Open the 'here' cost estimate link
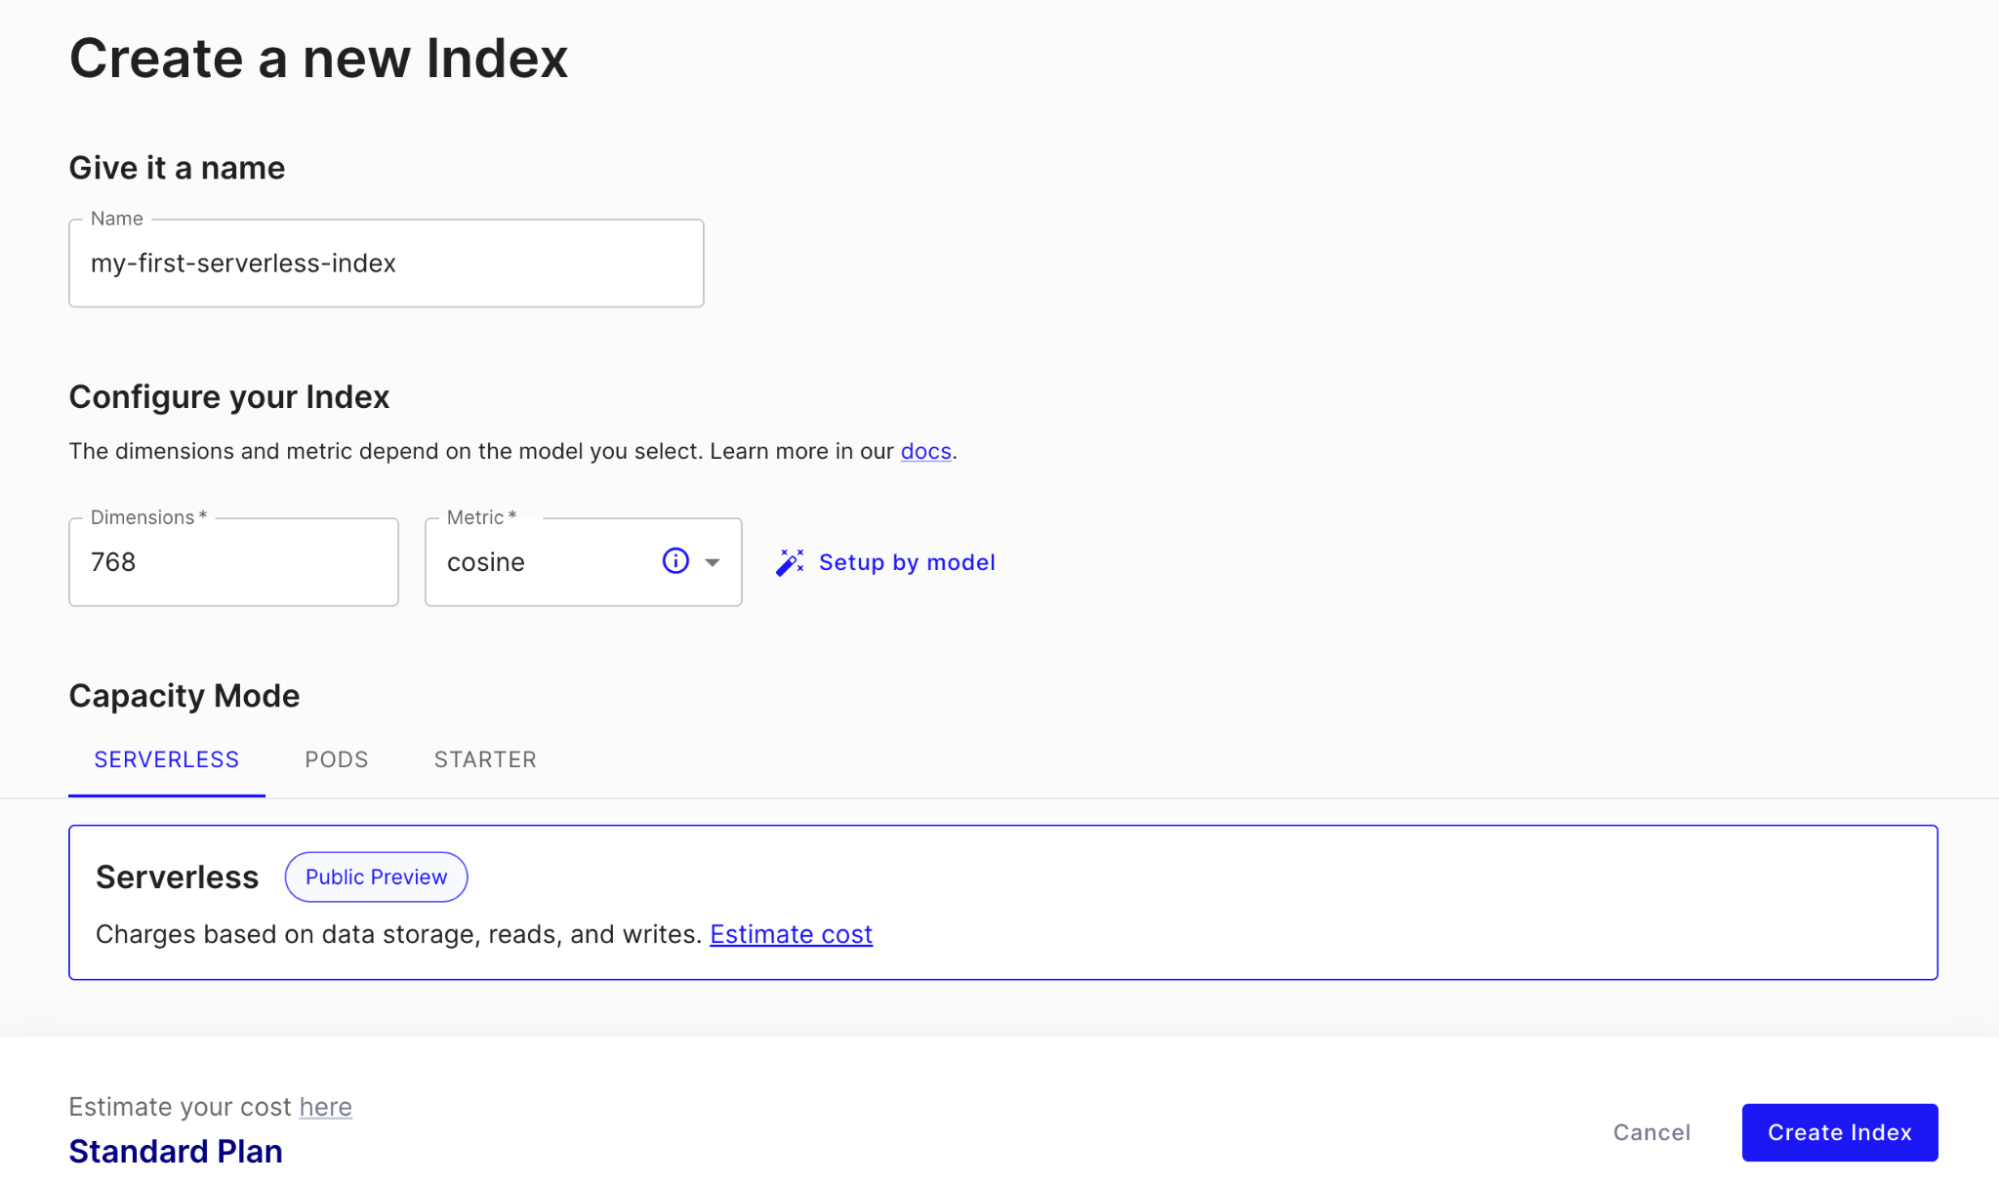The width and height of the screenshot is (1999, 1199). pyautogui.click(x=325, y=1107)
